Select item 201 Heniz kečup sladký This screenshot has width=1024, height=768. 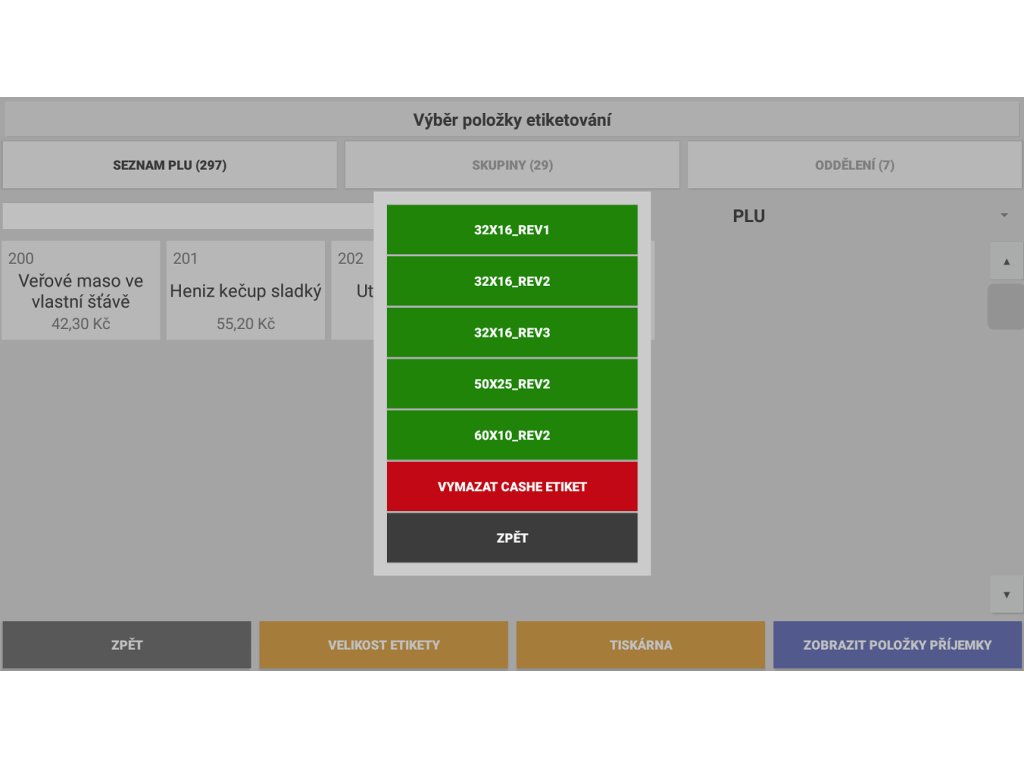pos(246,290)
